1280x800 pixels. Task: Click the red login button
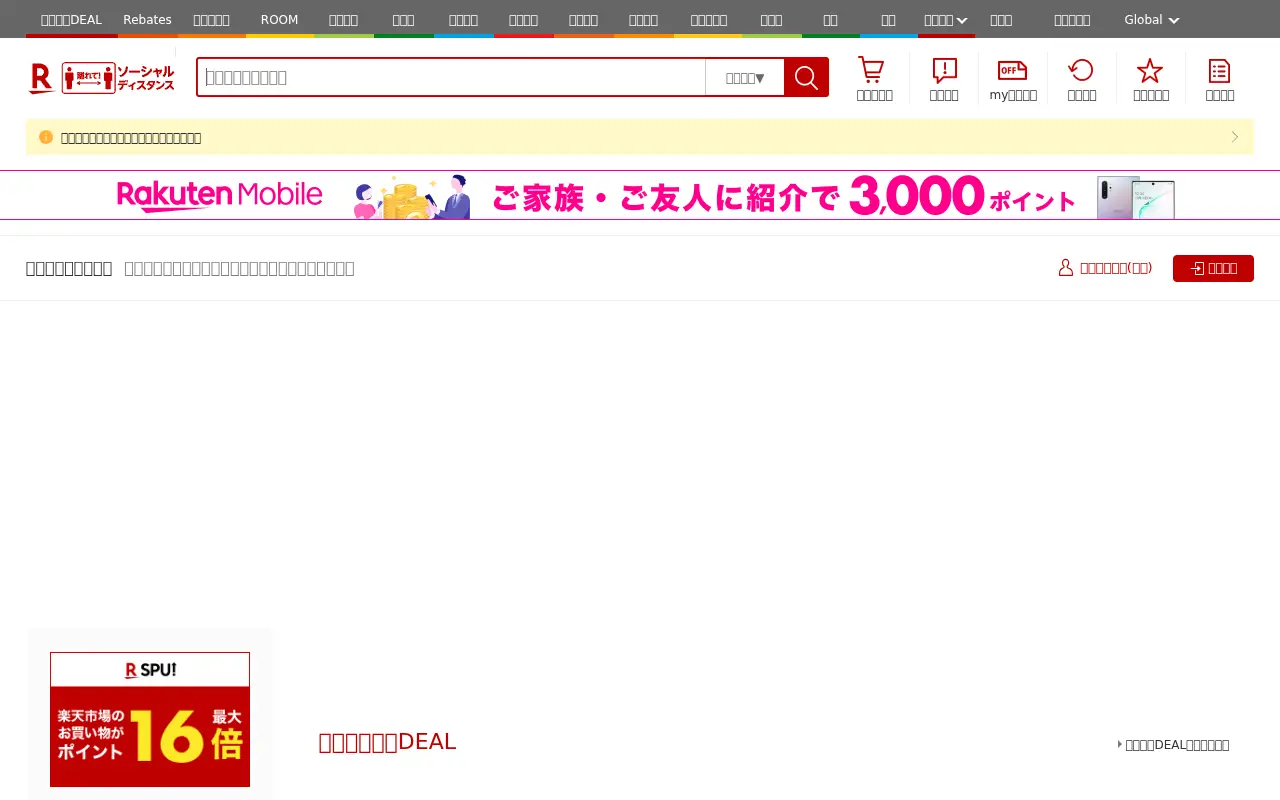point(1213,268)
